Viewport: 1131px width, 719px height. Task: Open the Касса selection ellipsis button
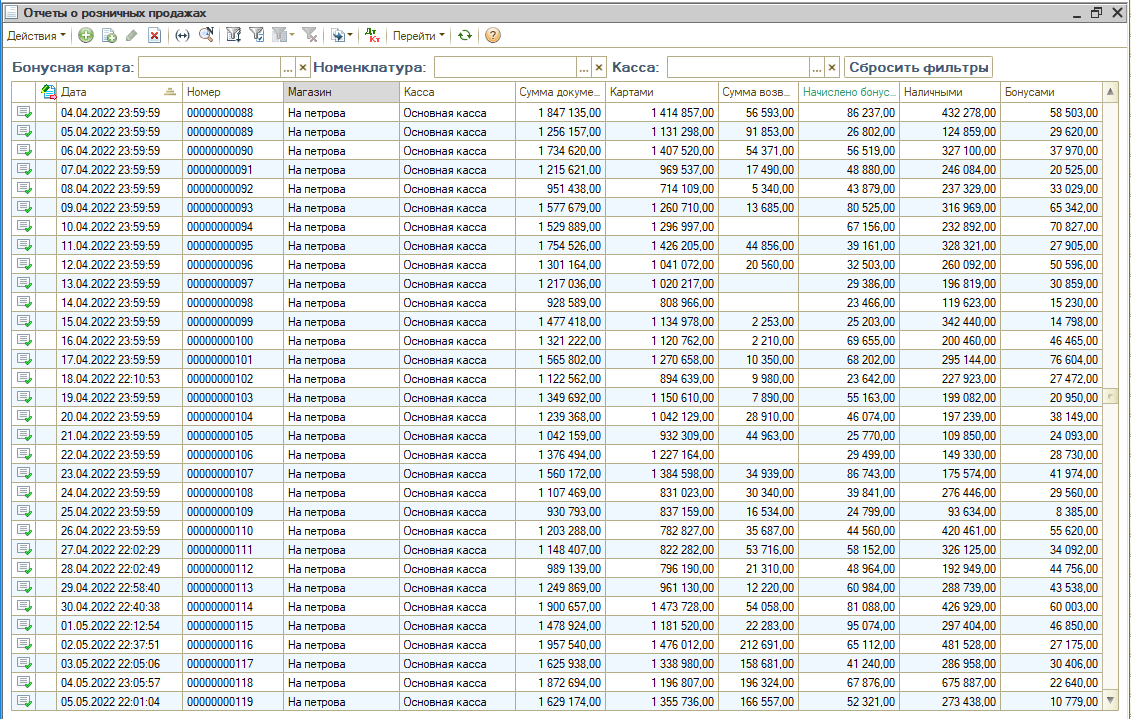[x=817, y=67]
